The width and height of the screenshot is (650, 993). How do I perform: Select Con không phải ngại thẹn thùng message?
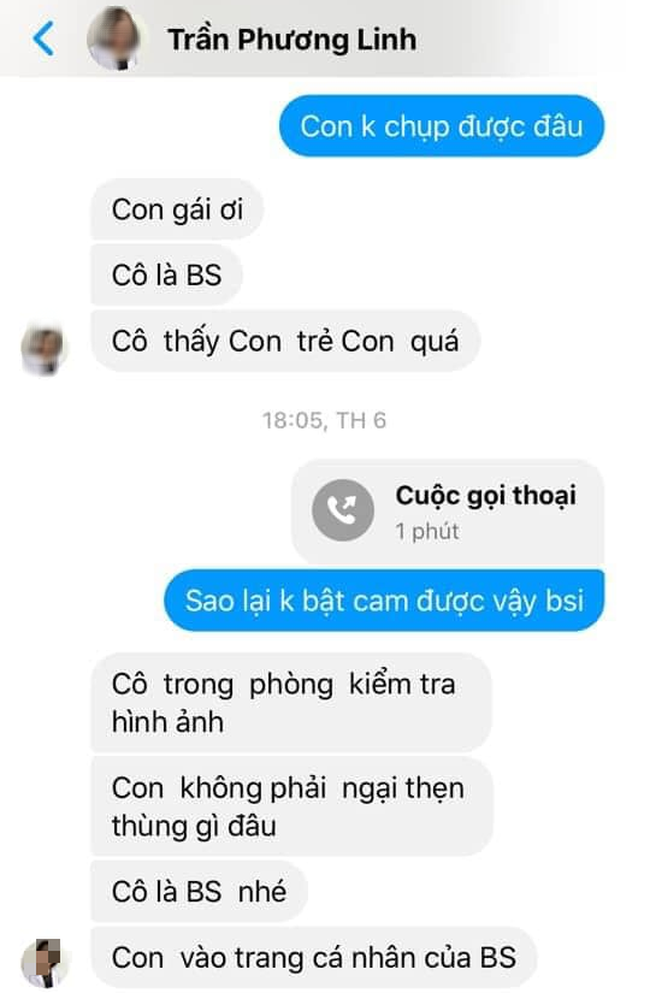(x=292, y=807)
